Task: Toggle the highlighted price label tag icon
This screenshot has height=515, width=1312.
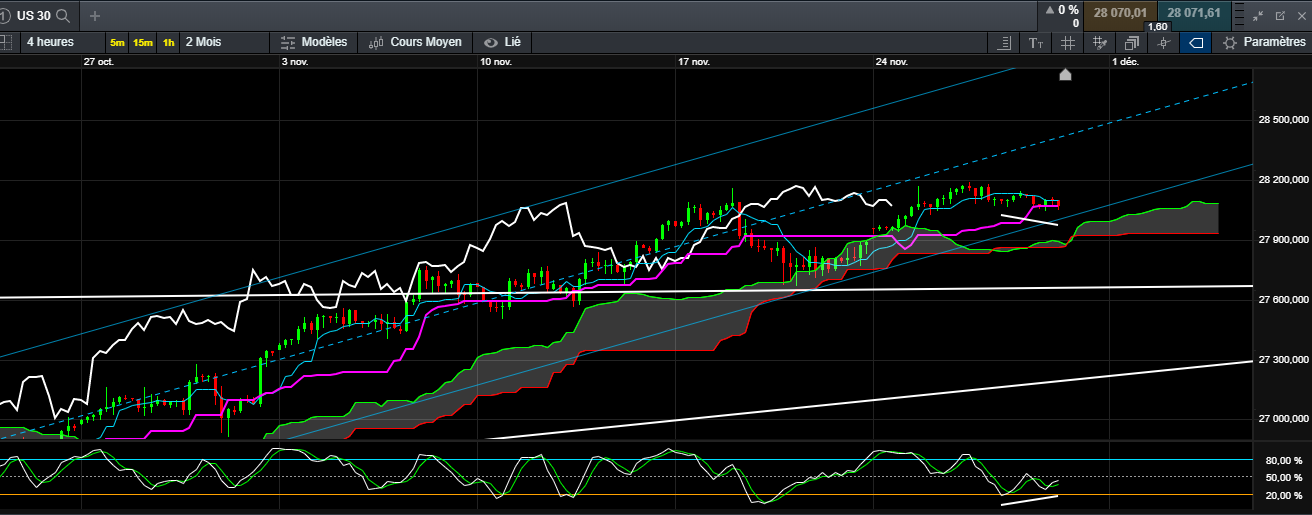Action: [1195, 43]
